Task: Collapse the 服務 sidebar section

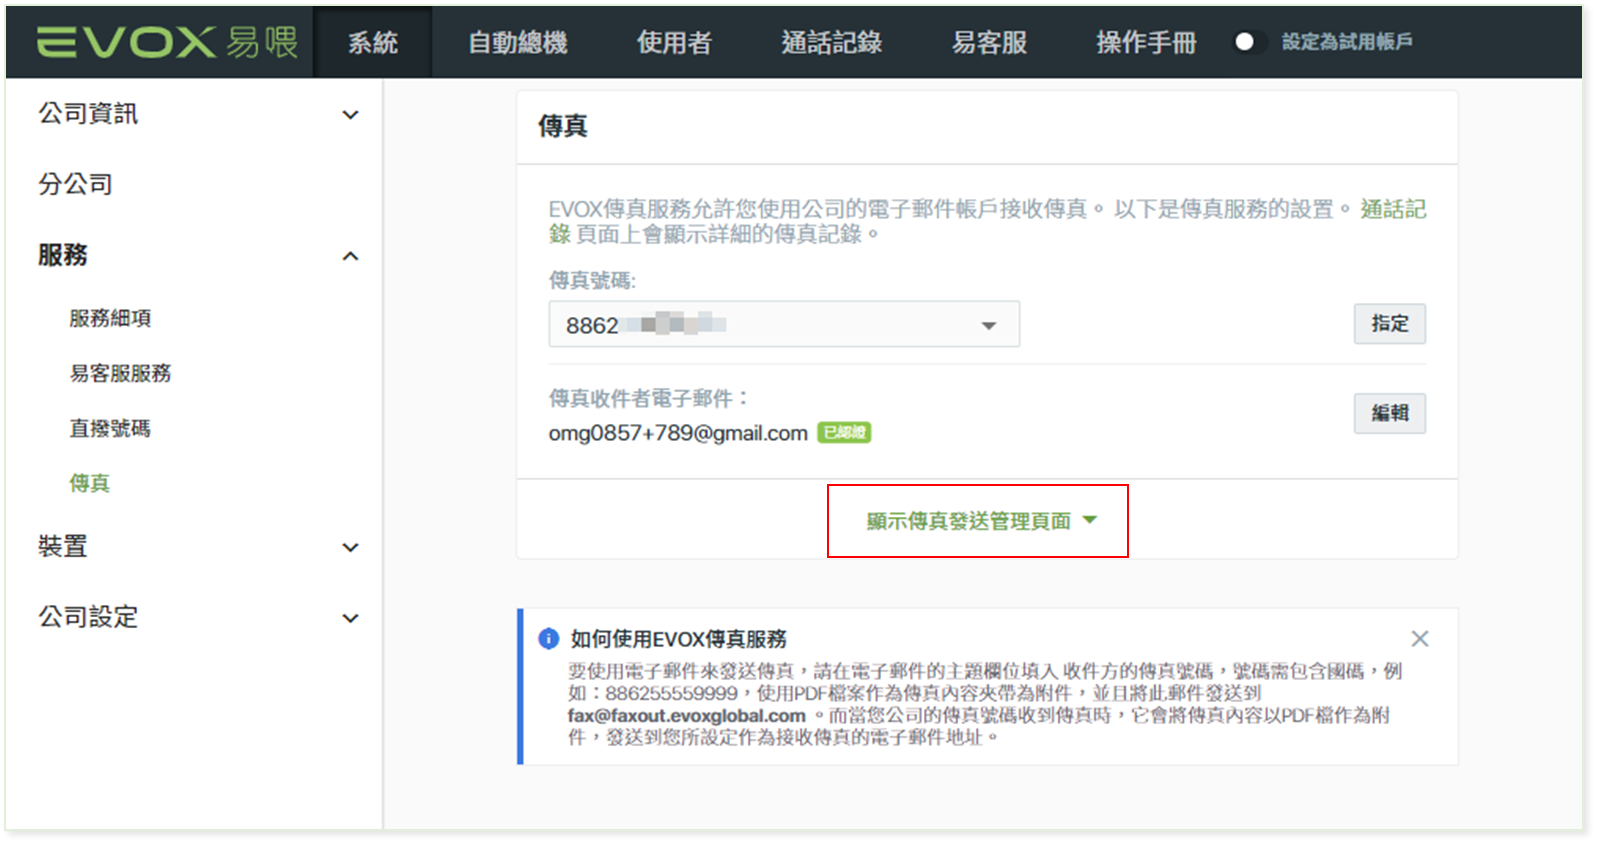Action: [198, 256]
